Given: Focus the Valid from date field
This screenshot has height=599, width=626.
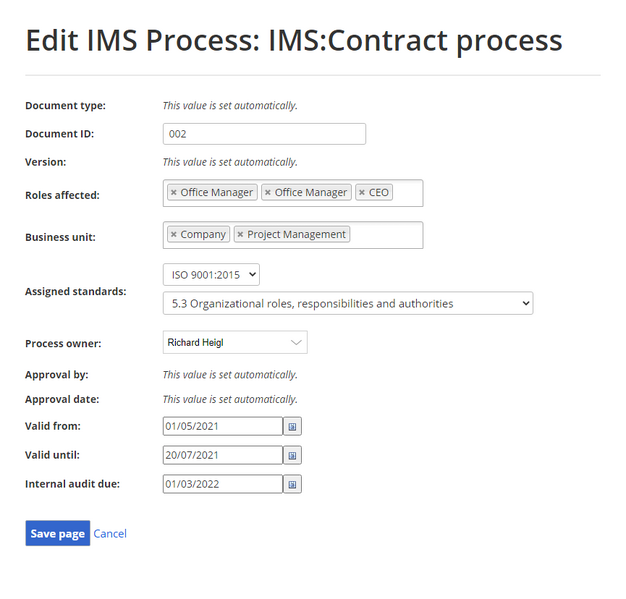Looking at the screenshot, I should tap(223, 426).
